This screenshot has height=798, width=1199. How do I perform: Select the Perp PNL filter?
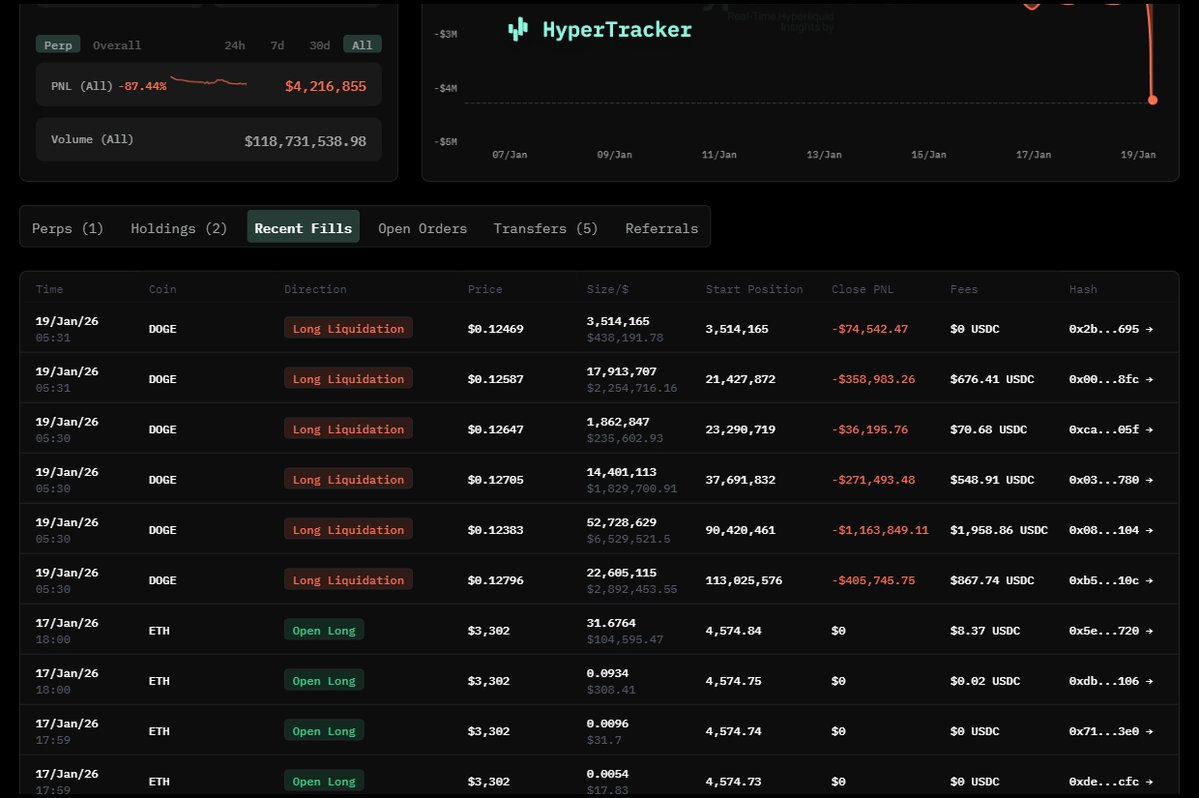click(x=58, y=45)
